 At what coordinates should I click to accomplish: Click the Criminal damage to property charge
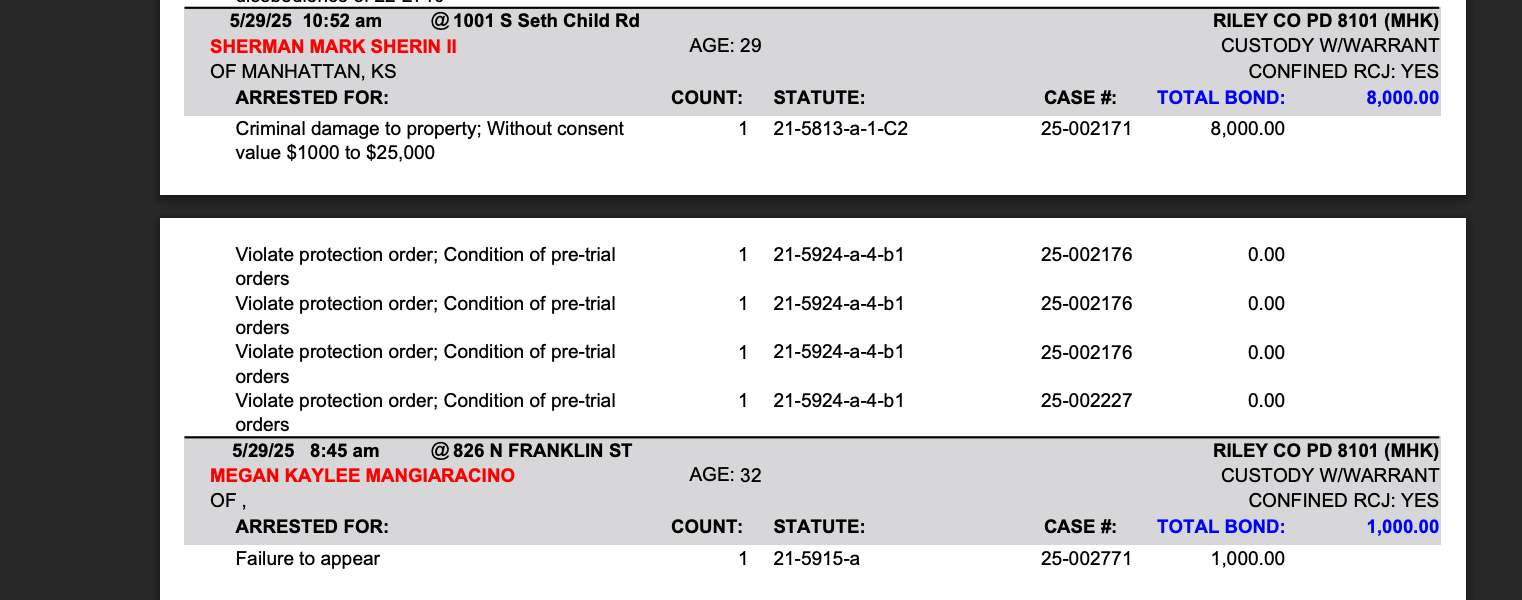pos(429,129)
